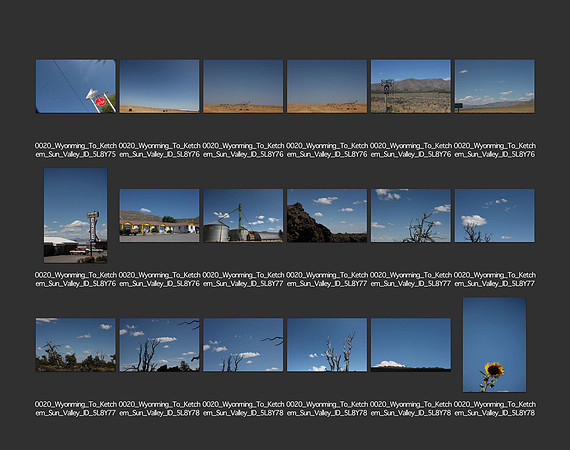Click the filename label under the mountain road sign
The width and height of the screenshot is (570, 450).
pos(411,150)
